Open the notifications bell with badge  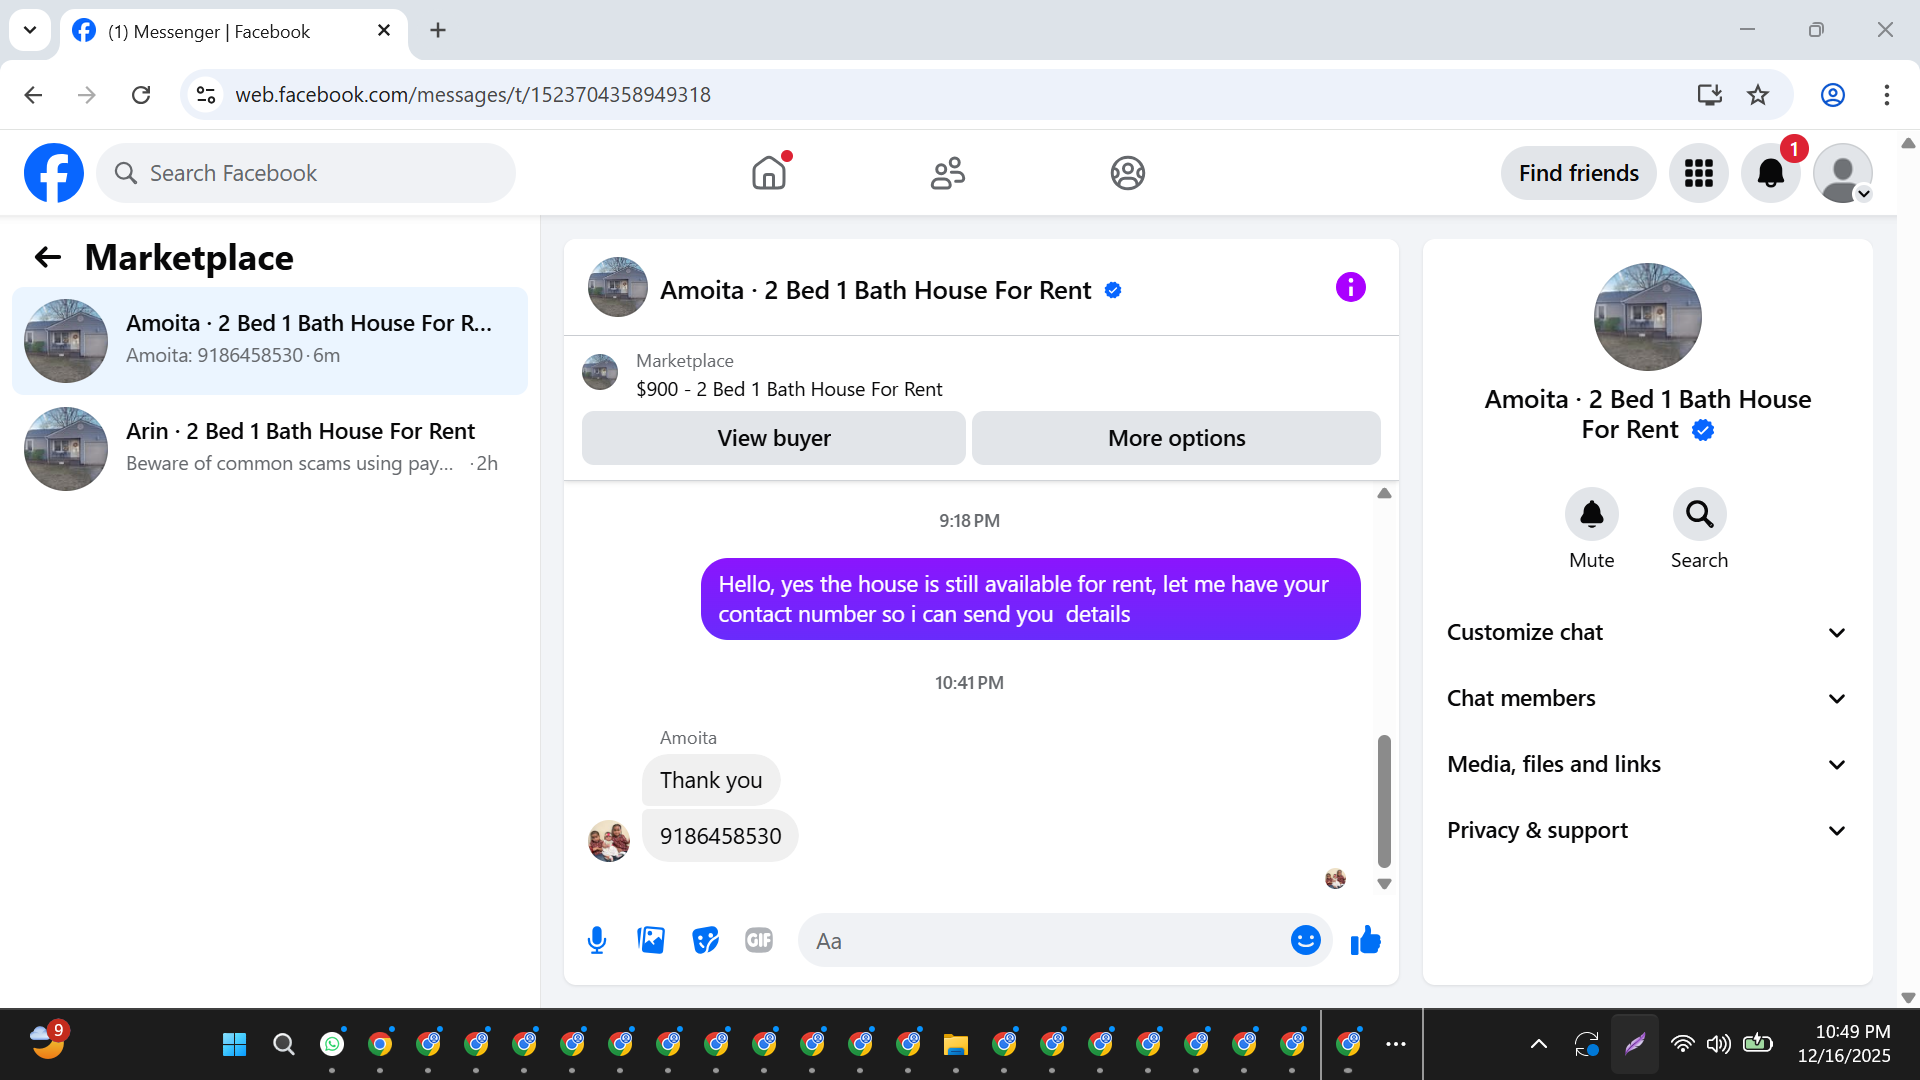pyautogui.click(x=1771, y=173)
